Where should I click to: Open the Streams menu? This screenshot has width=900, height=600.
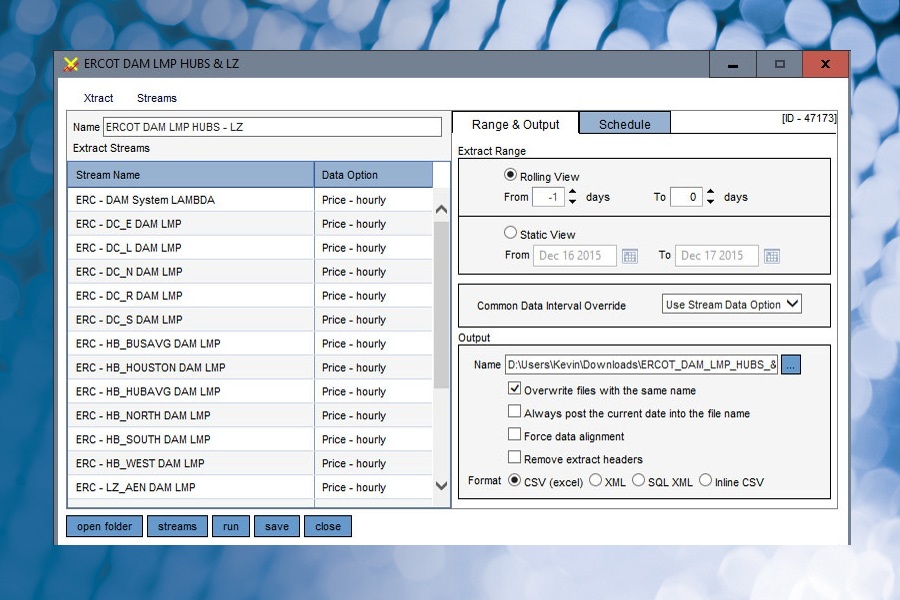point(157,98)
